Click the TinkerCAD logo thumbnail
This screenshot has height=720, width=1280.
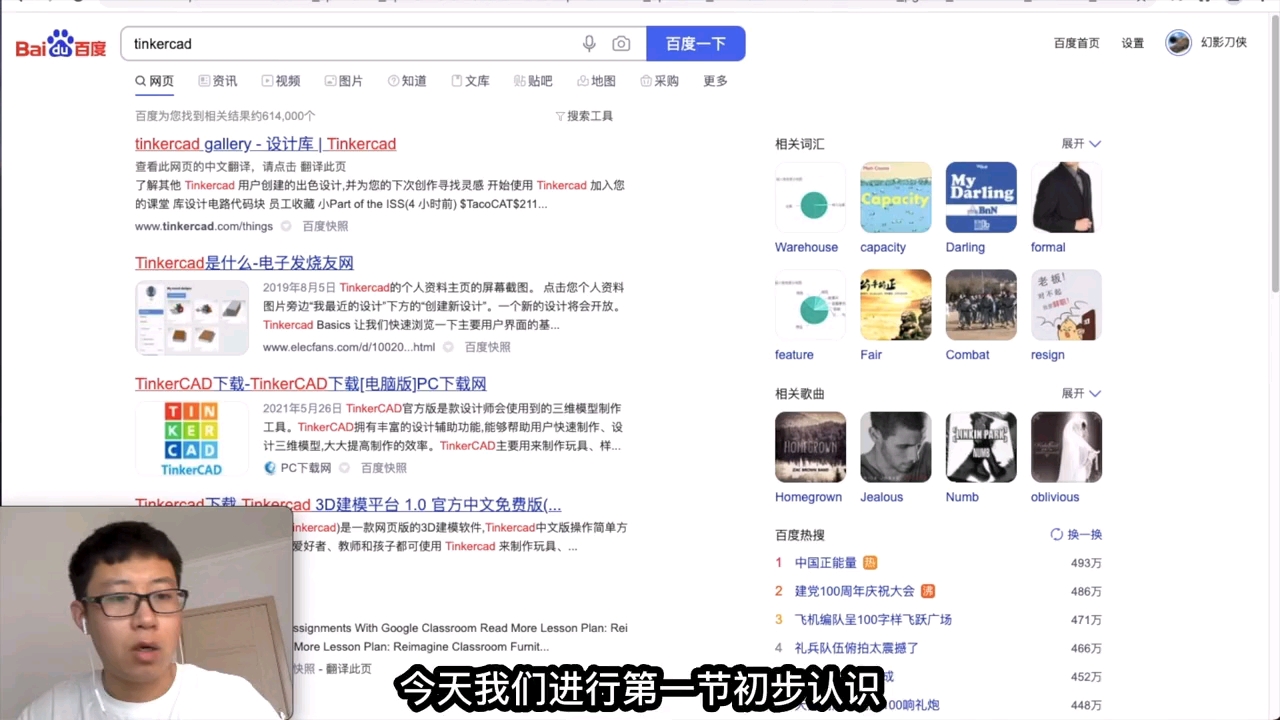pyautogui.click(x=192, y=439)
